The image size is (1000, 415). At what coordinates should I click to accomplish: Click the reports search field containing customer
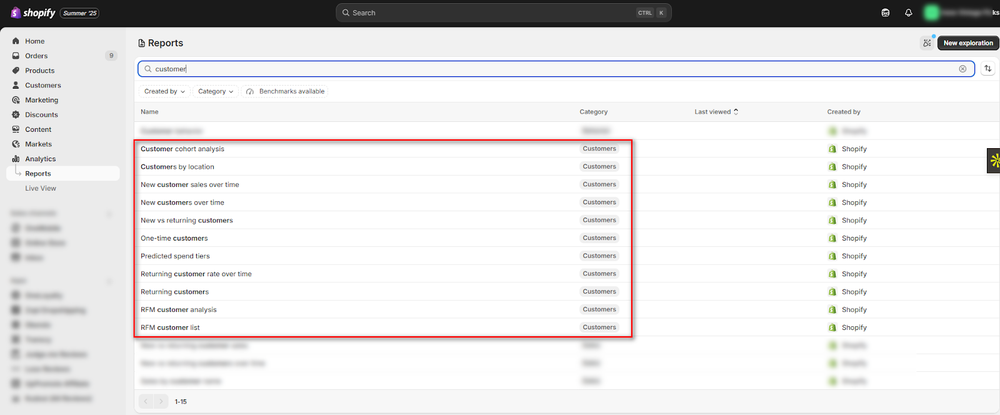click(x=556, y=69)
